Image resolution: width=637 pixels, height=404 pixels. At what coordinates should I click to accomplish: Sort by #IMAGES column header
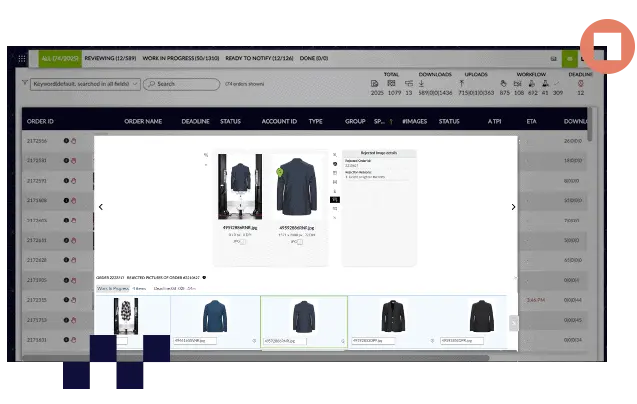pyautogui.click(x=414, y=121)
